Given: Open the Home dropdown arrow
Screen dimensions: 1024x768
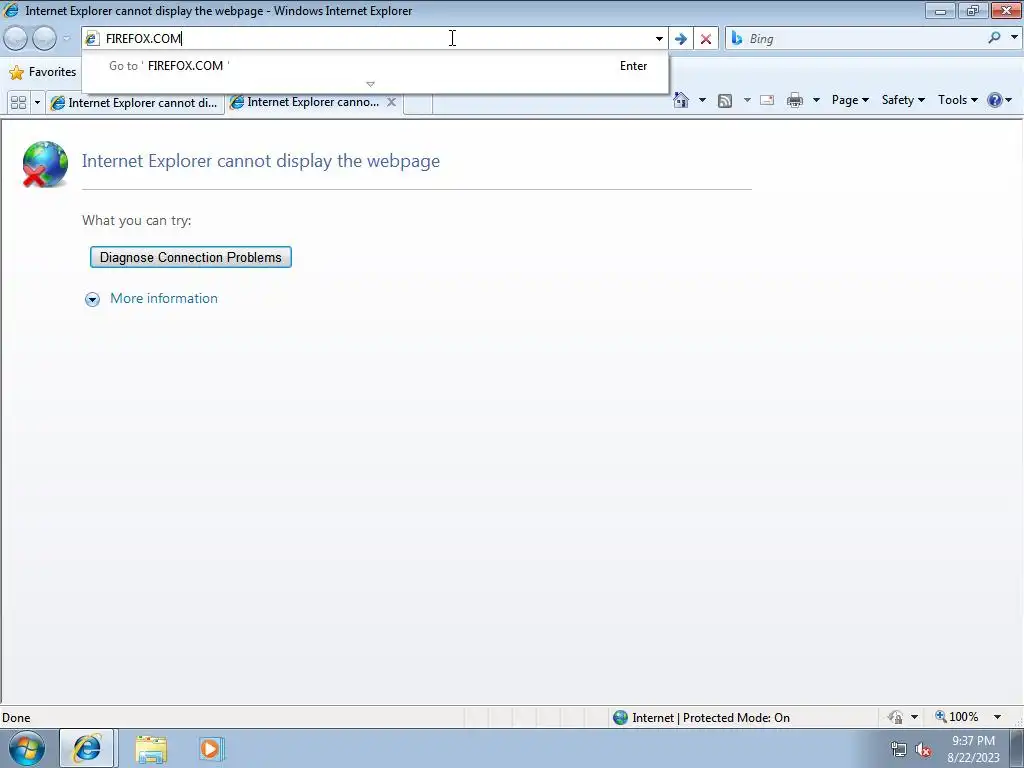Looking at the screenshot, I should 702,100.
